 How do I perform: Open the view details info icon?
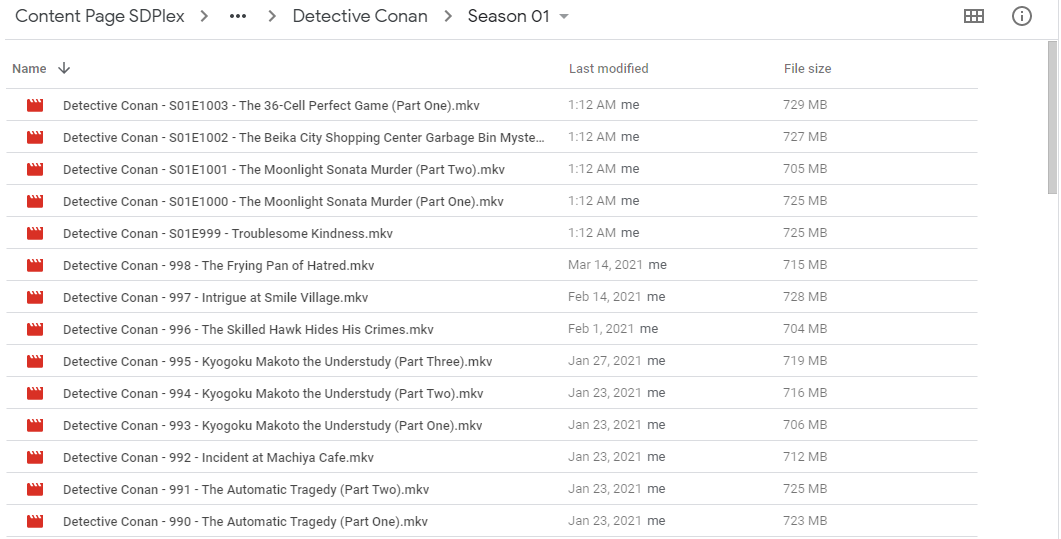(x=1021, y=17)
